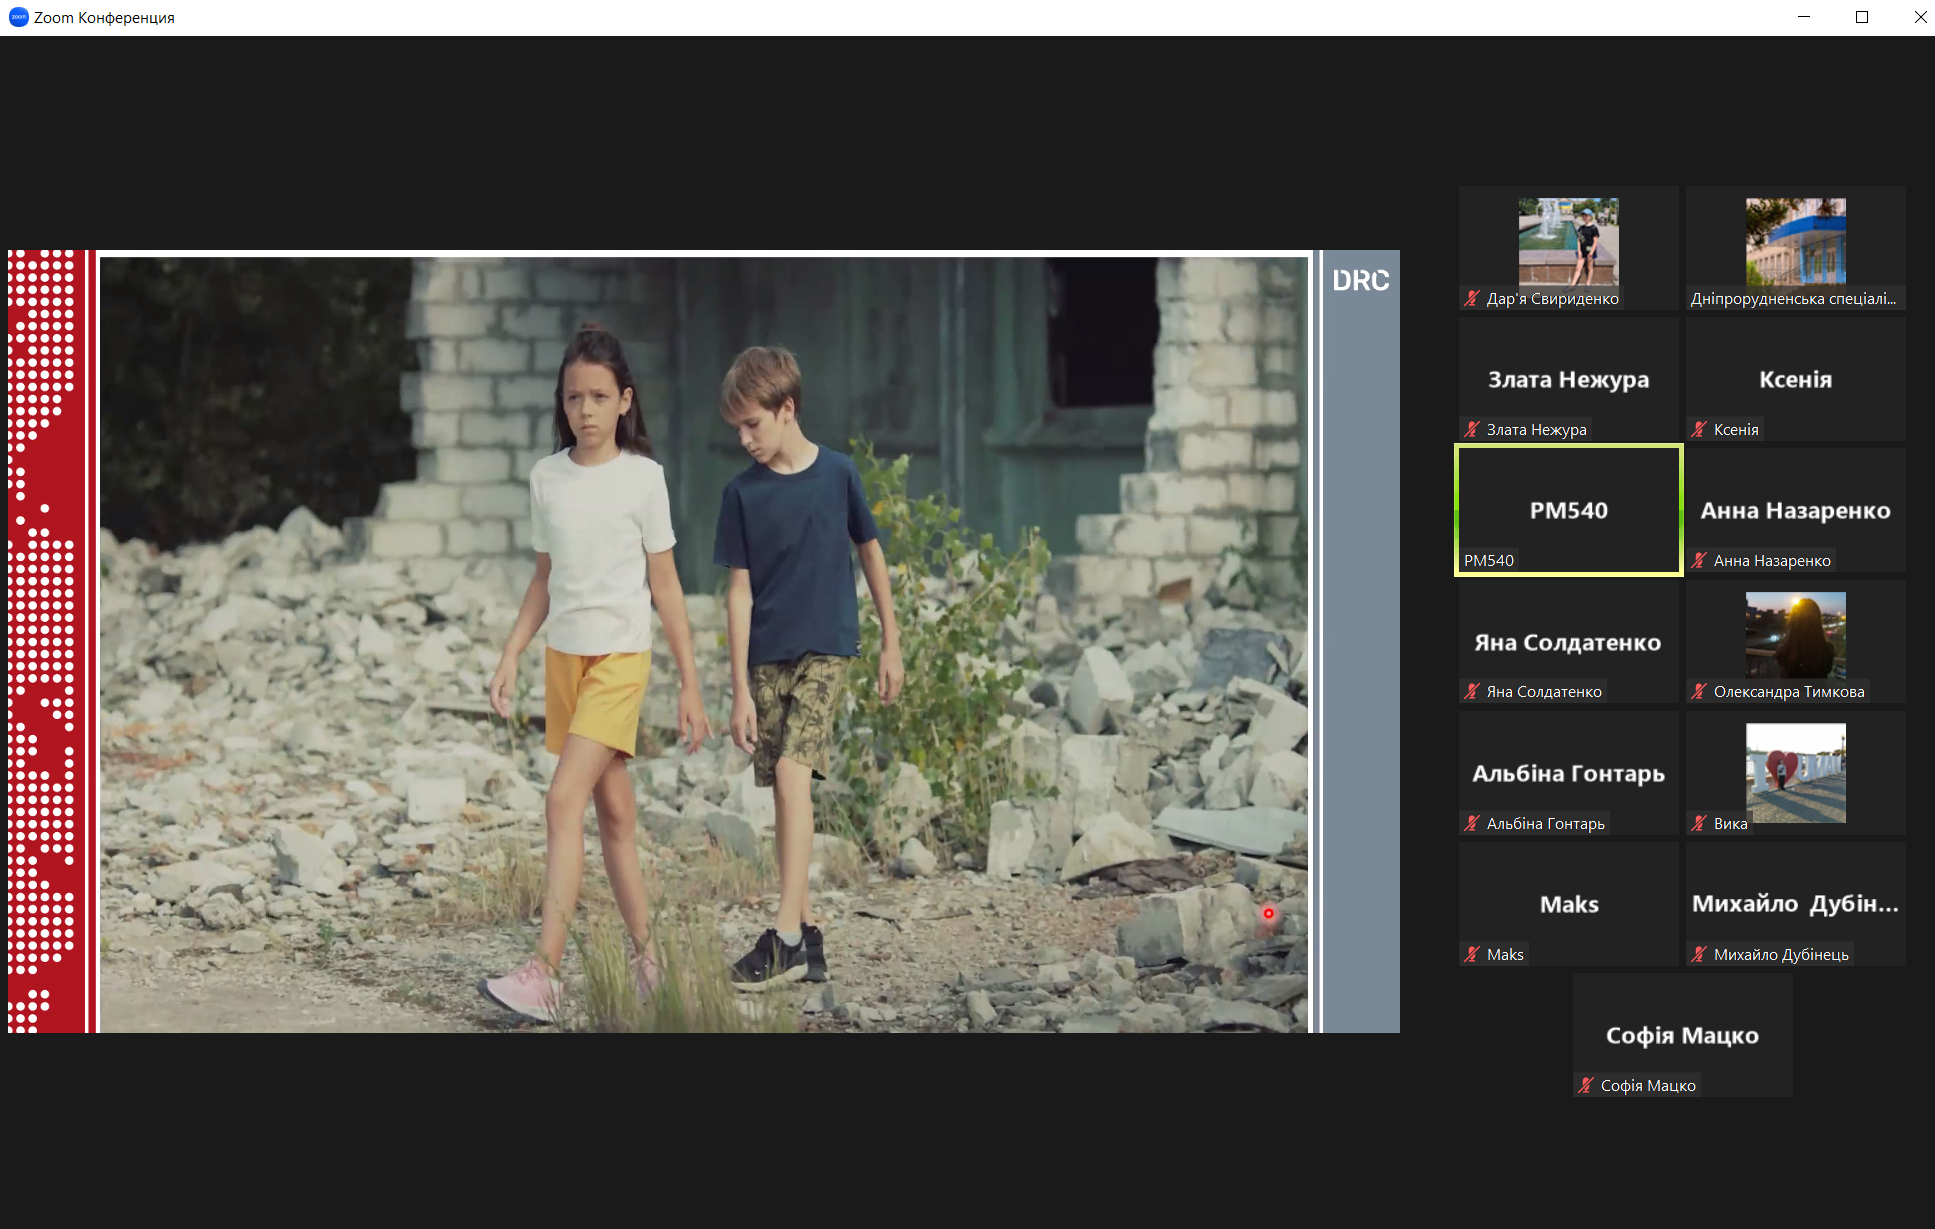Click the Zoom logo in title bar
The width and height of the screenshot is (1935, 1229).
(x=18, y=17)
